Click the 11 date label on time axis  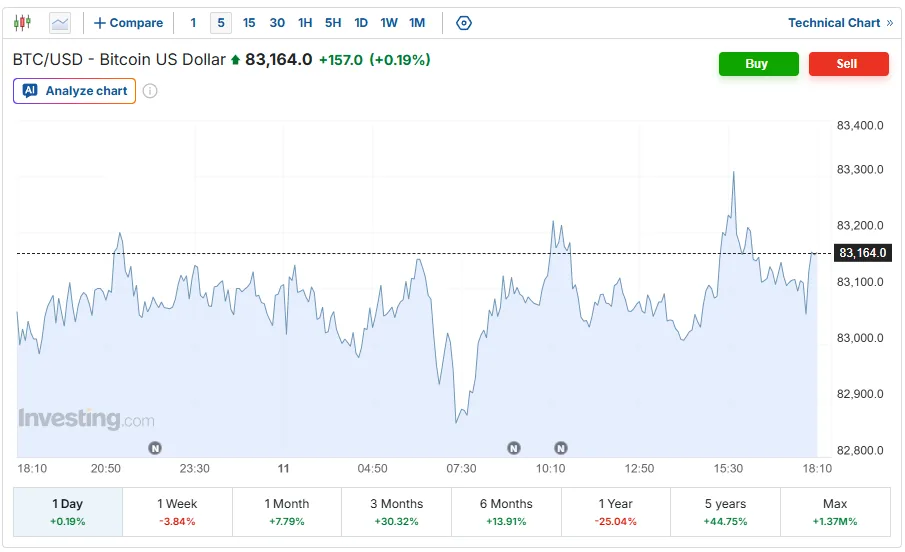[283, 468]
